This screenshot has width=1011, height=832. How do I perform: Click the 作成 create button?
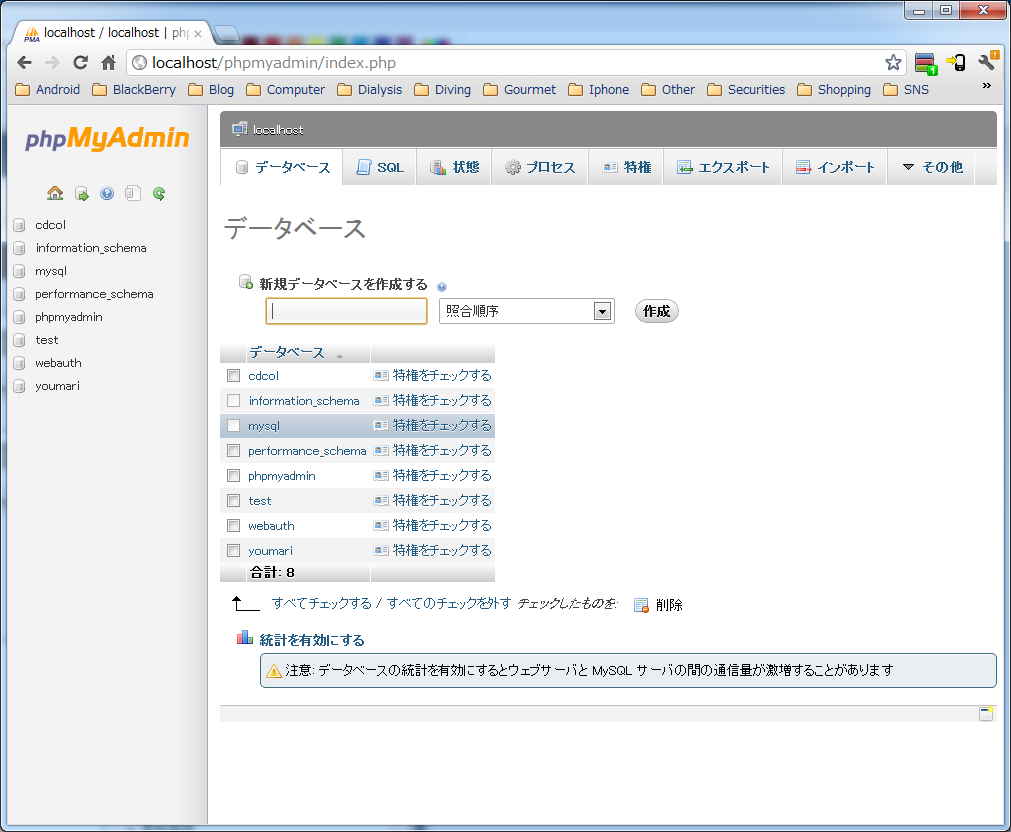(656, 311)
